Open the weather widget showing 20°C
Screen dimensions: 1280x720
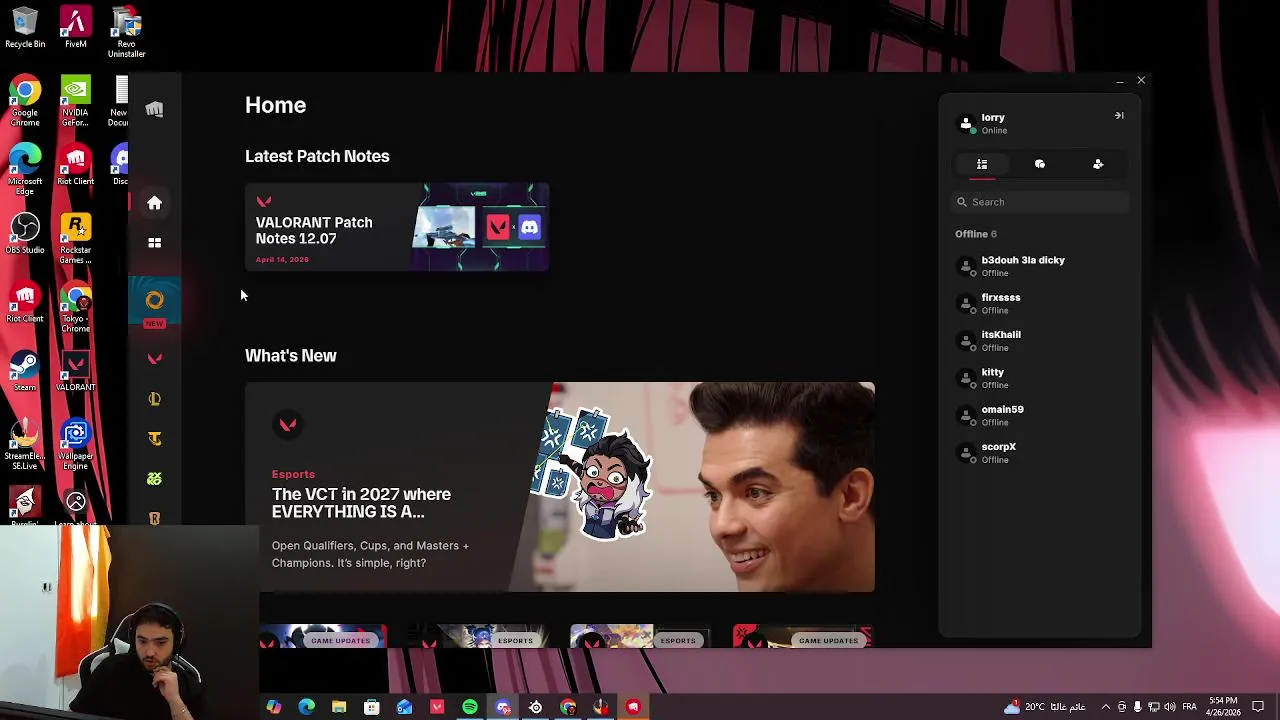click(x=1044, y=707)
